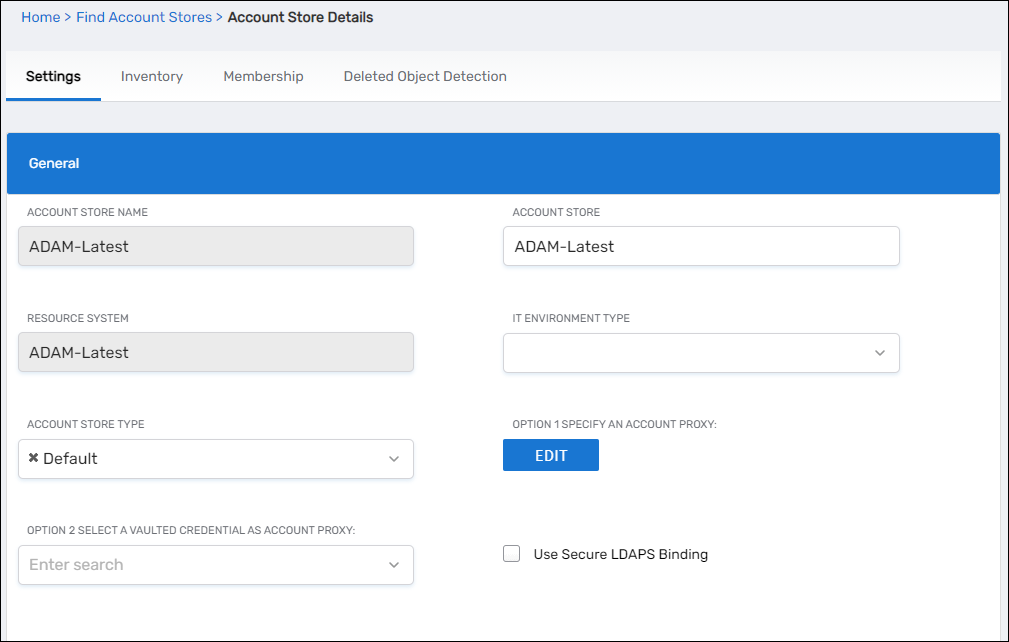The width and height of the screenshot is (1009, 642).
Task: Click the Enter search vaulted credential field
Action: [200, 565]
